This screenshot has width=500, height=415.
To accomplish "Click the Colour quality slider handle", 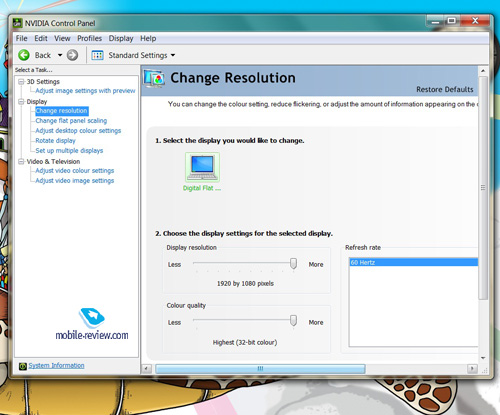I will pyautogui.click(x=293, y=321).
